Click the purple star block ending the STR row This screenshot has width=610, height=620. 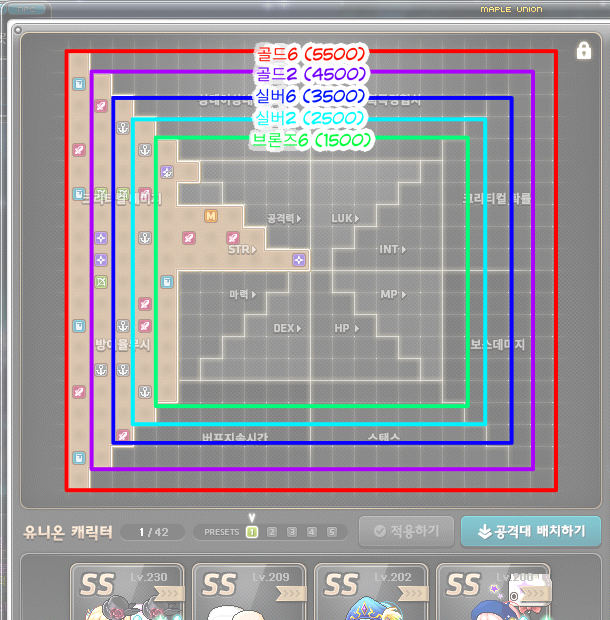click(299, 260)
